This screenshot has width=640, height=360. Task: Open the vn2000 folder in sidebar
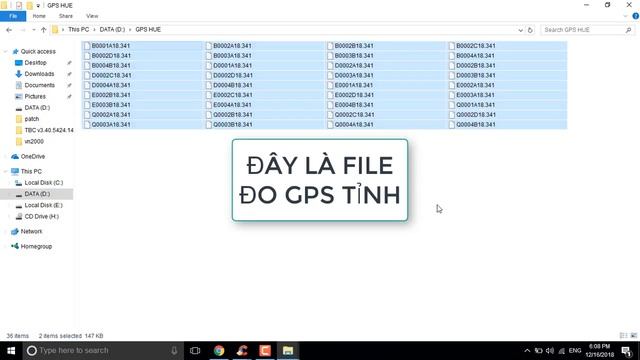click(34, 141)
